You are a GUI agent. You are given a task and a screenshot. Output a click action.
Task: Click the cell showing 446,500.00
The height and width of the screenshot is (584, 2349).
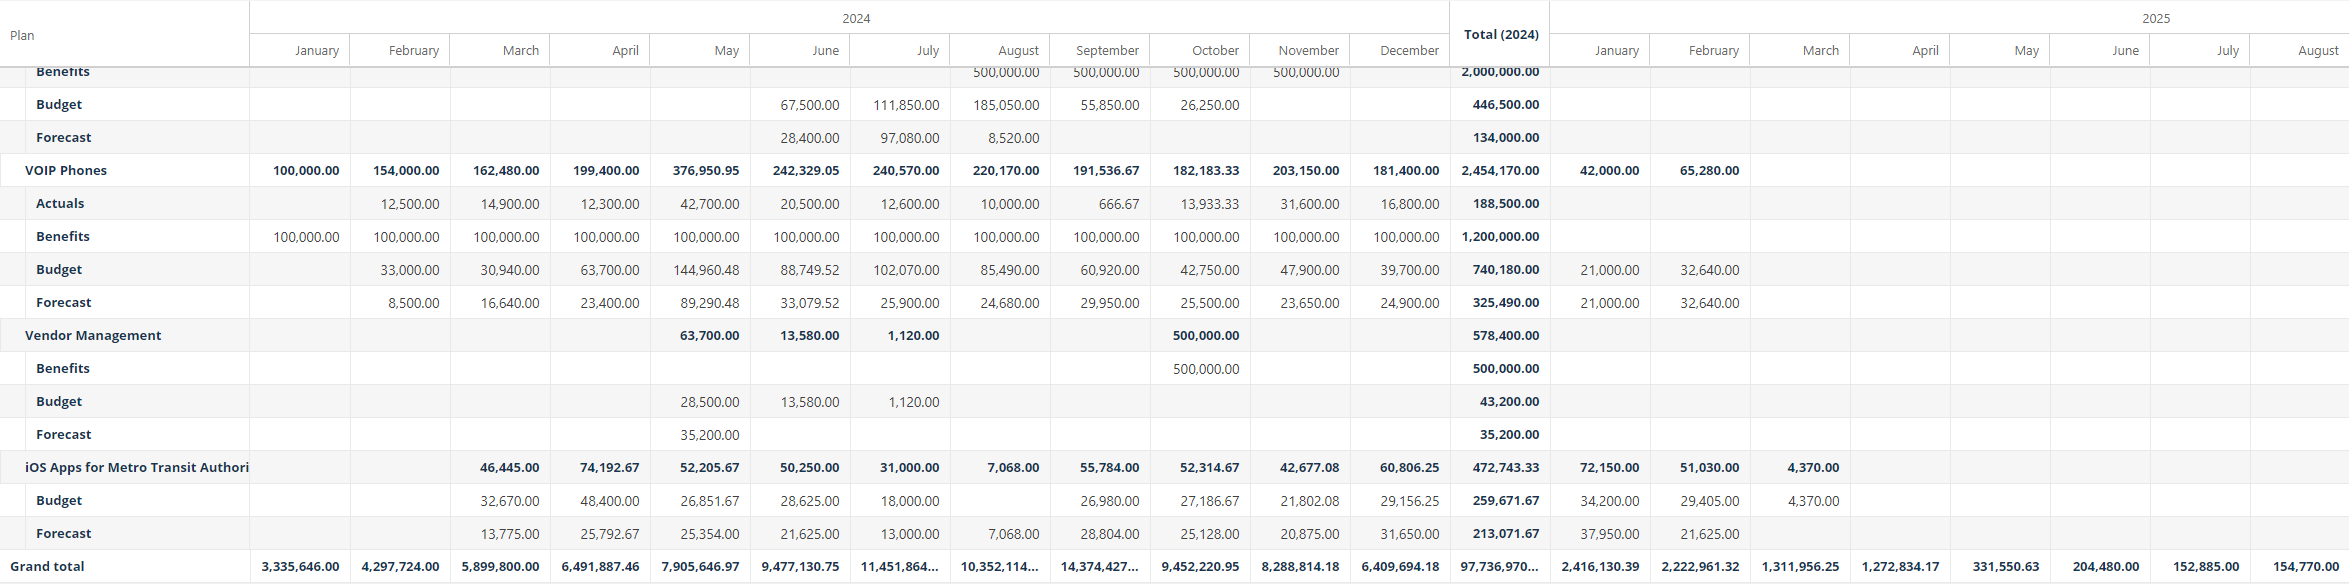click(1500, 104)
